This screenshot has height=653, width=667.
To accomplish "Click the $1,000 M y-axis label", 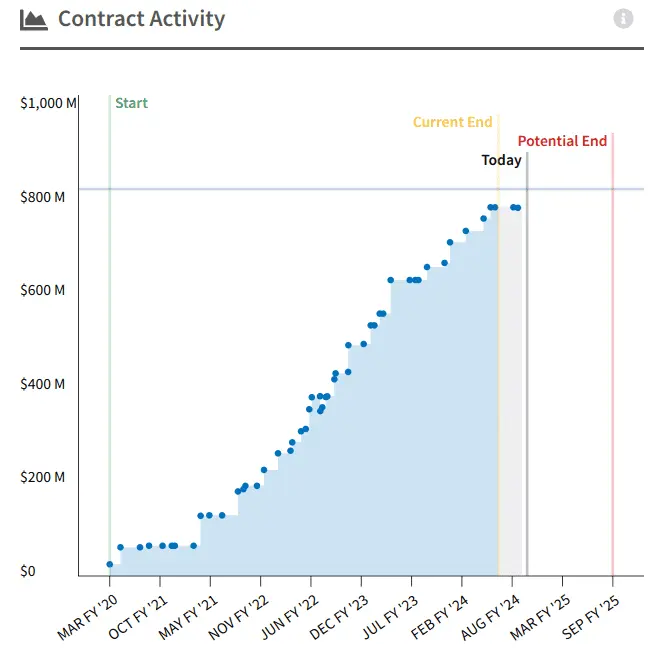I will pos(48,103).
